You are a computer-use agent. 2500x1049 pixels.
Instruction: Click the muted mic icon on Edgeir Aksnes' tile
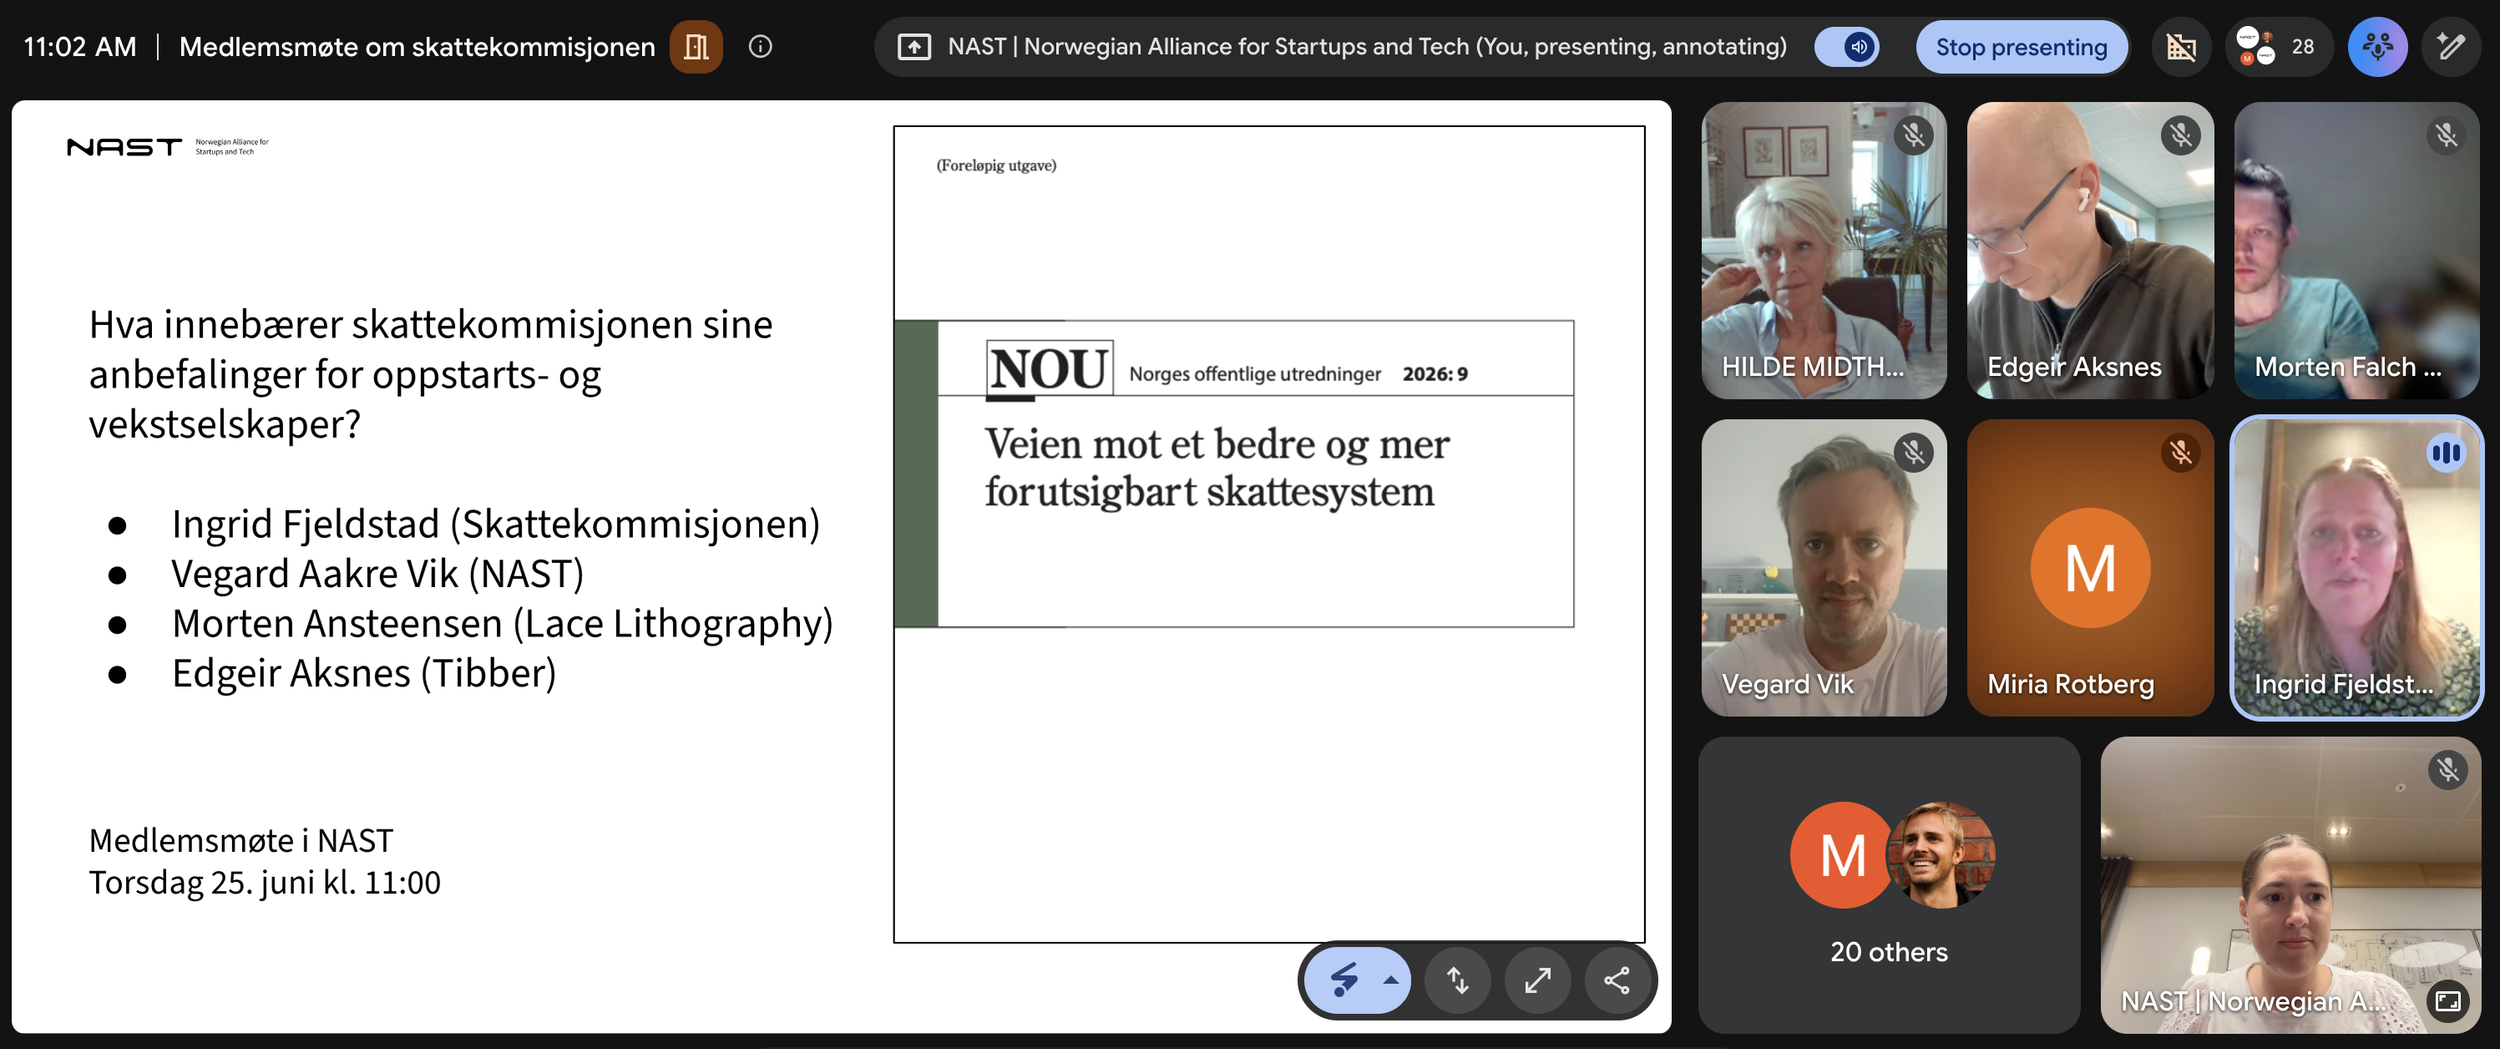pyautogui.click(x=2181, y=135)
